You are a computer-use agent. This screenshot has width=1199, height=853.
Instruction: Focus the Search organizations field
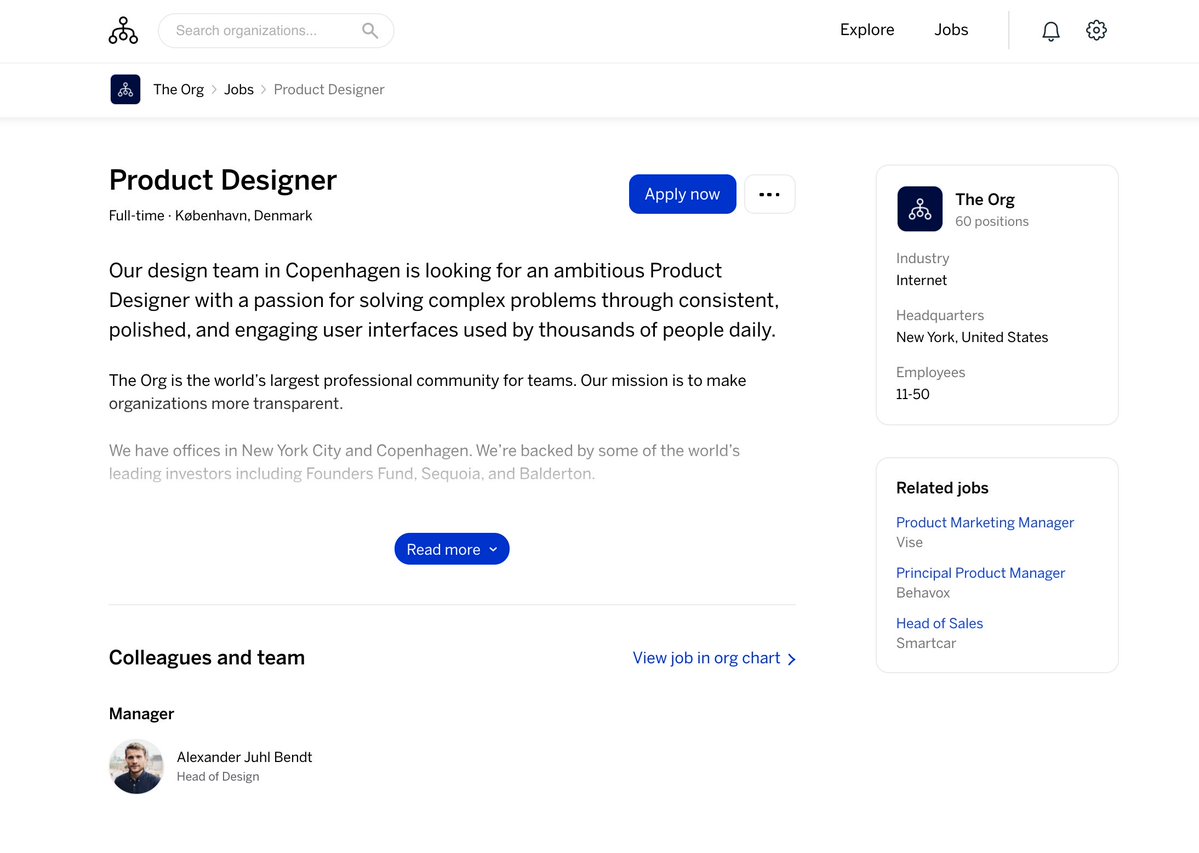click(276, 31)
